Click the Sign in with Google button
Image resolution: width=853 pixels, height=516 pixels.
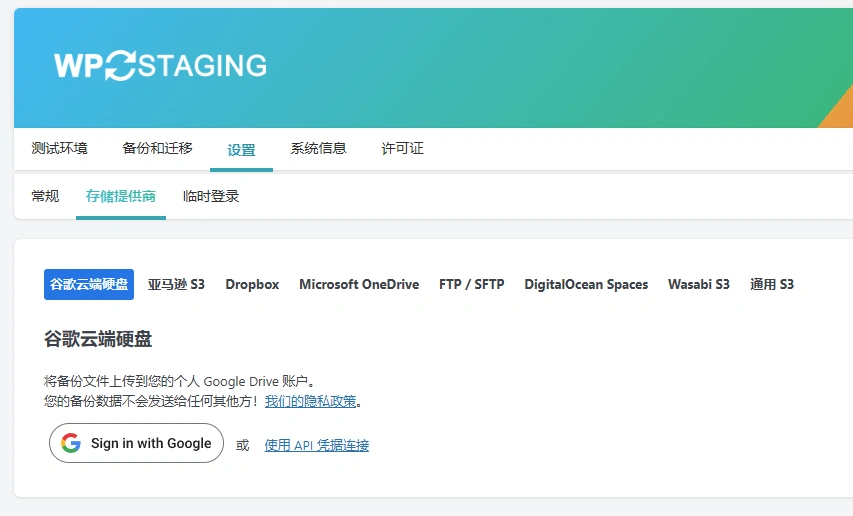pos(137,443)
